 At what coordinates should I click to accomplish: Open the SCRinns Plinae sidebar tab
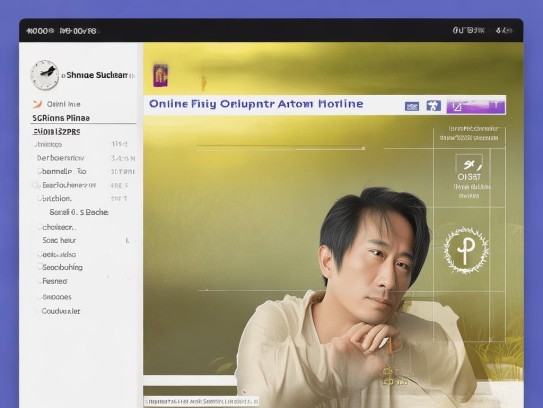coord(61,118)
